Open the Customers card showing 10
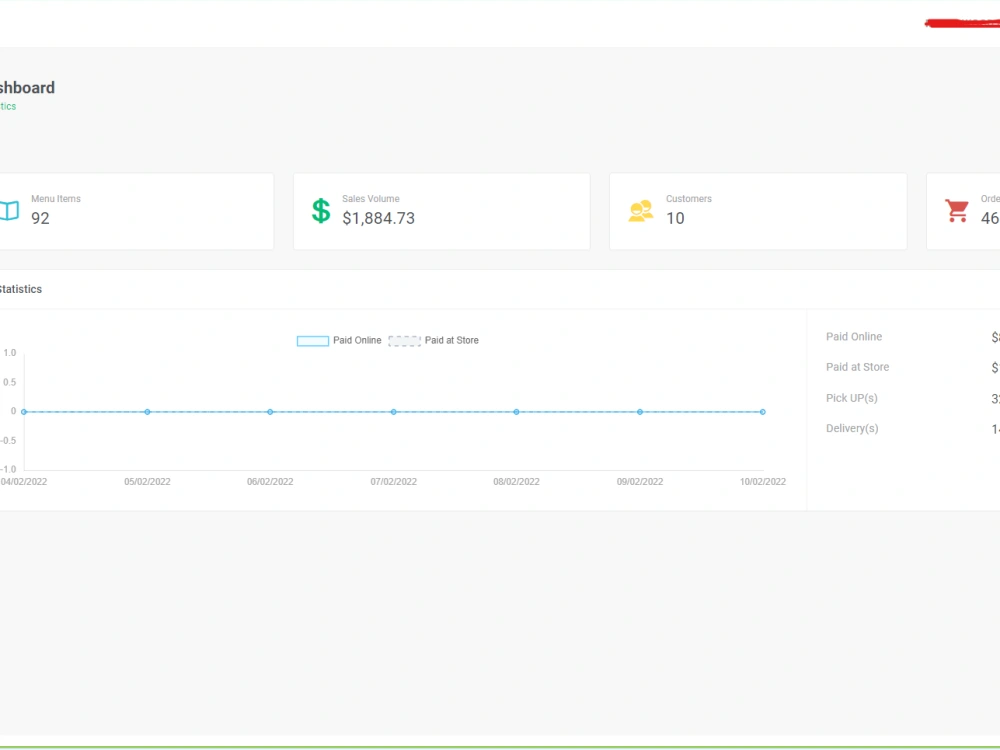Viewport: 1000px width, 750px height. 758,211
